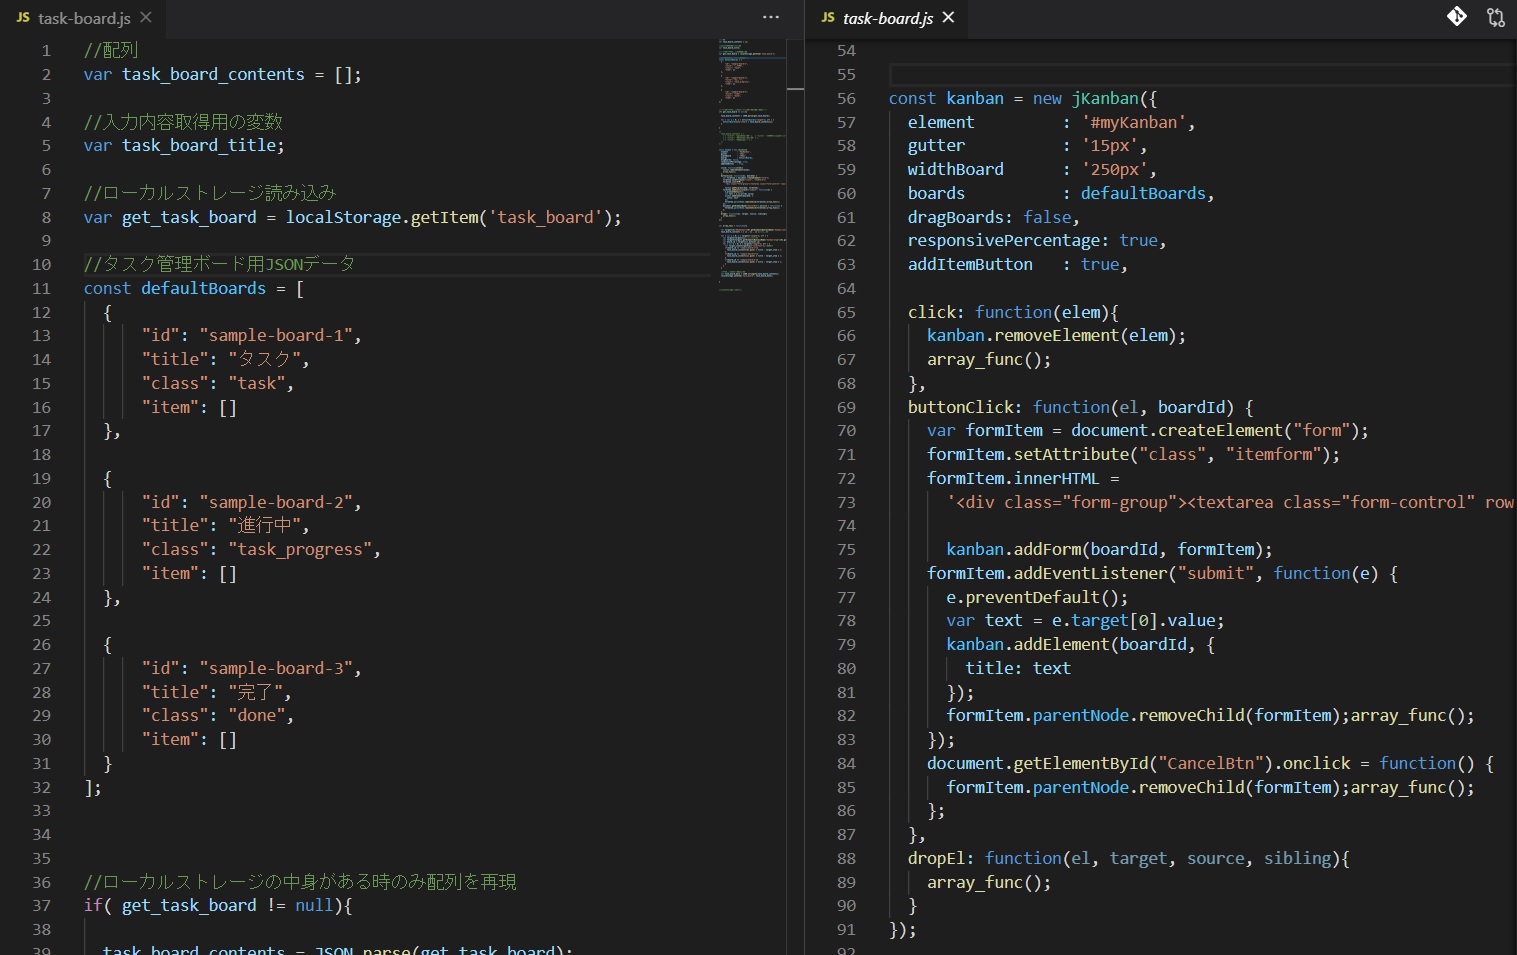Click the JS file icon on the italic tab
Viewport: 1517px width, 955px height.
click(828, 18)
